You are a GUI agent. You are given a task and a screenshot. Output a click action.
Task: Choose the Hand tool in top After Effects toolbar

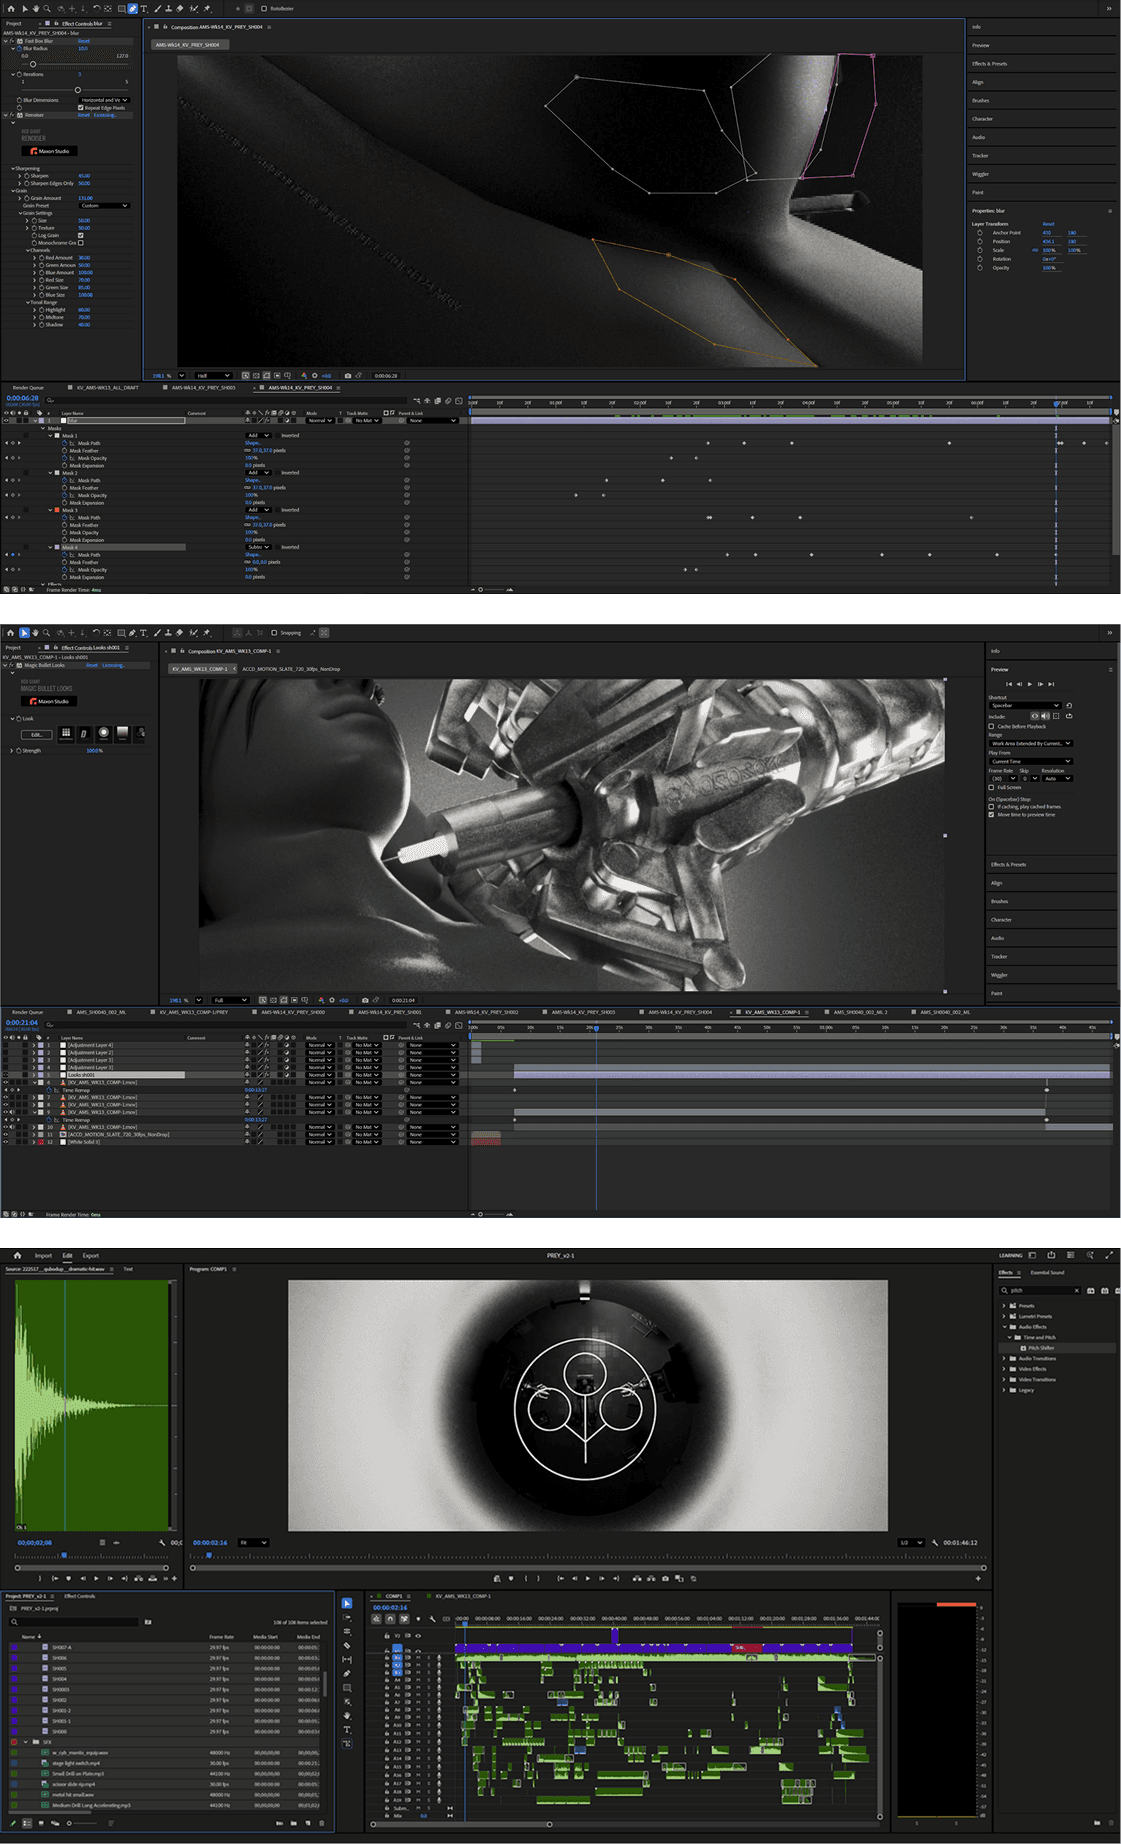click(x=35, y=8)
